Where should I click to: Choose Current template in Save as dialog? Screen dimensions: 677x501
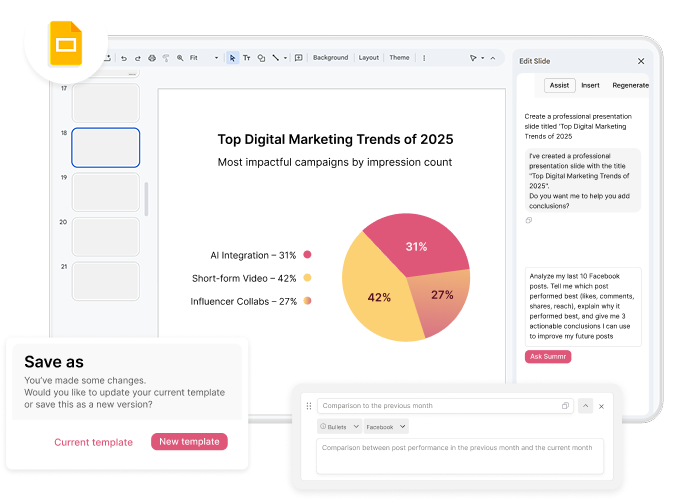point(93,442)
